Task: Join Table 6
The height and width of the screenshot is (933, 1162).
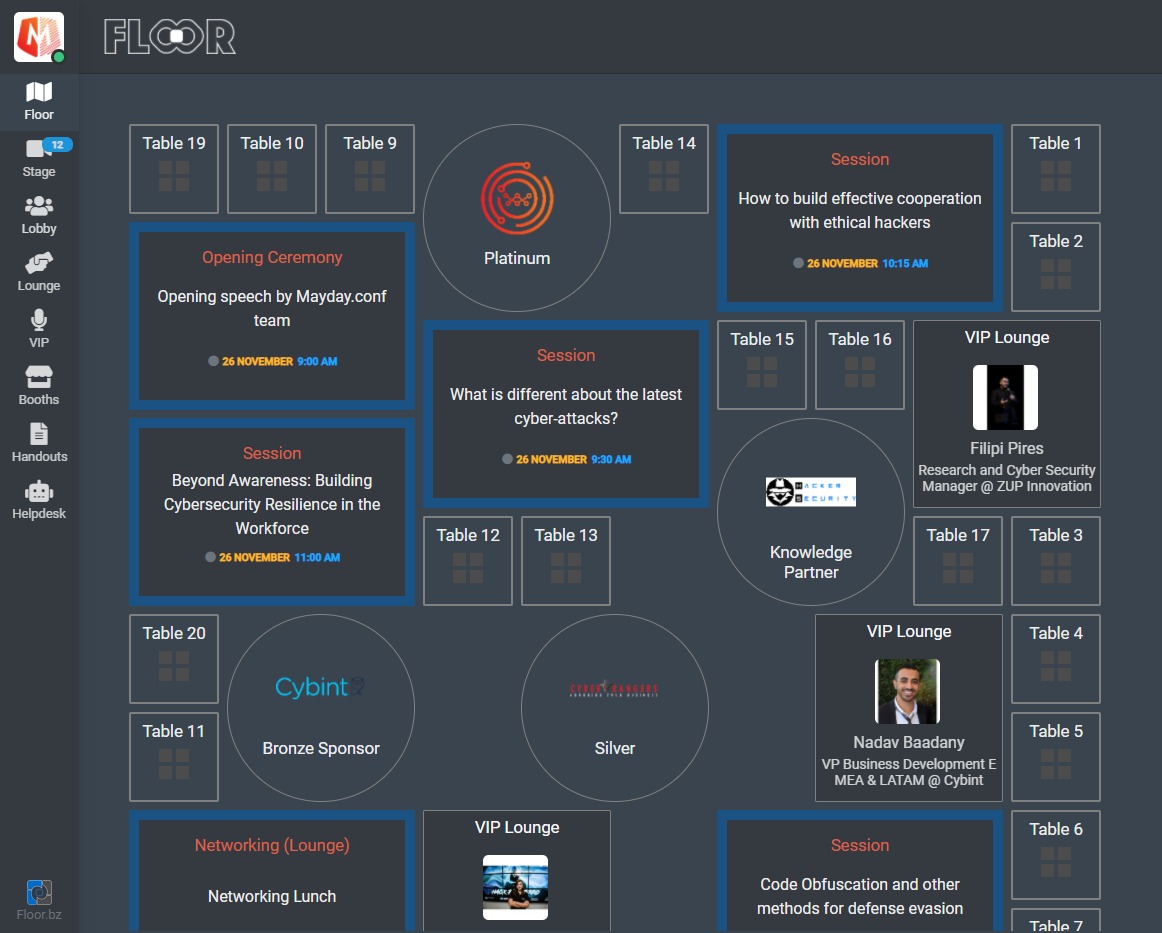Action: [1056, 854]
